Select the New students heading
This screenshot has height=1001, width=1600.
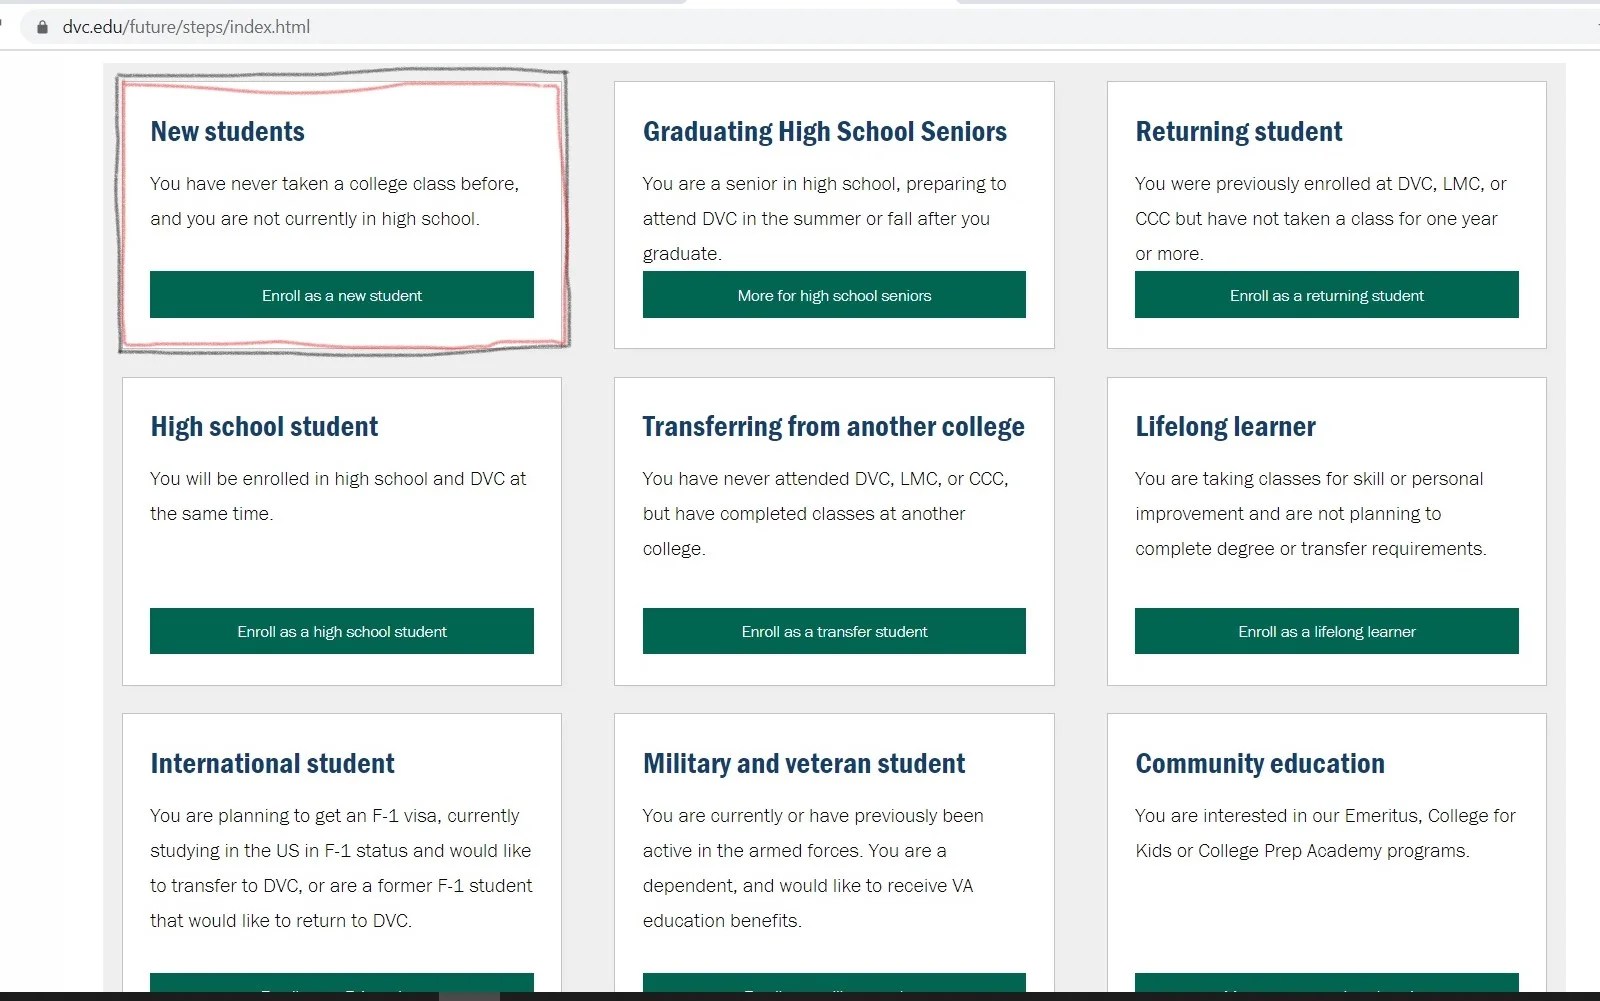coord(227,131)
